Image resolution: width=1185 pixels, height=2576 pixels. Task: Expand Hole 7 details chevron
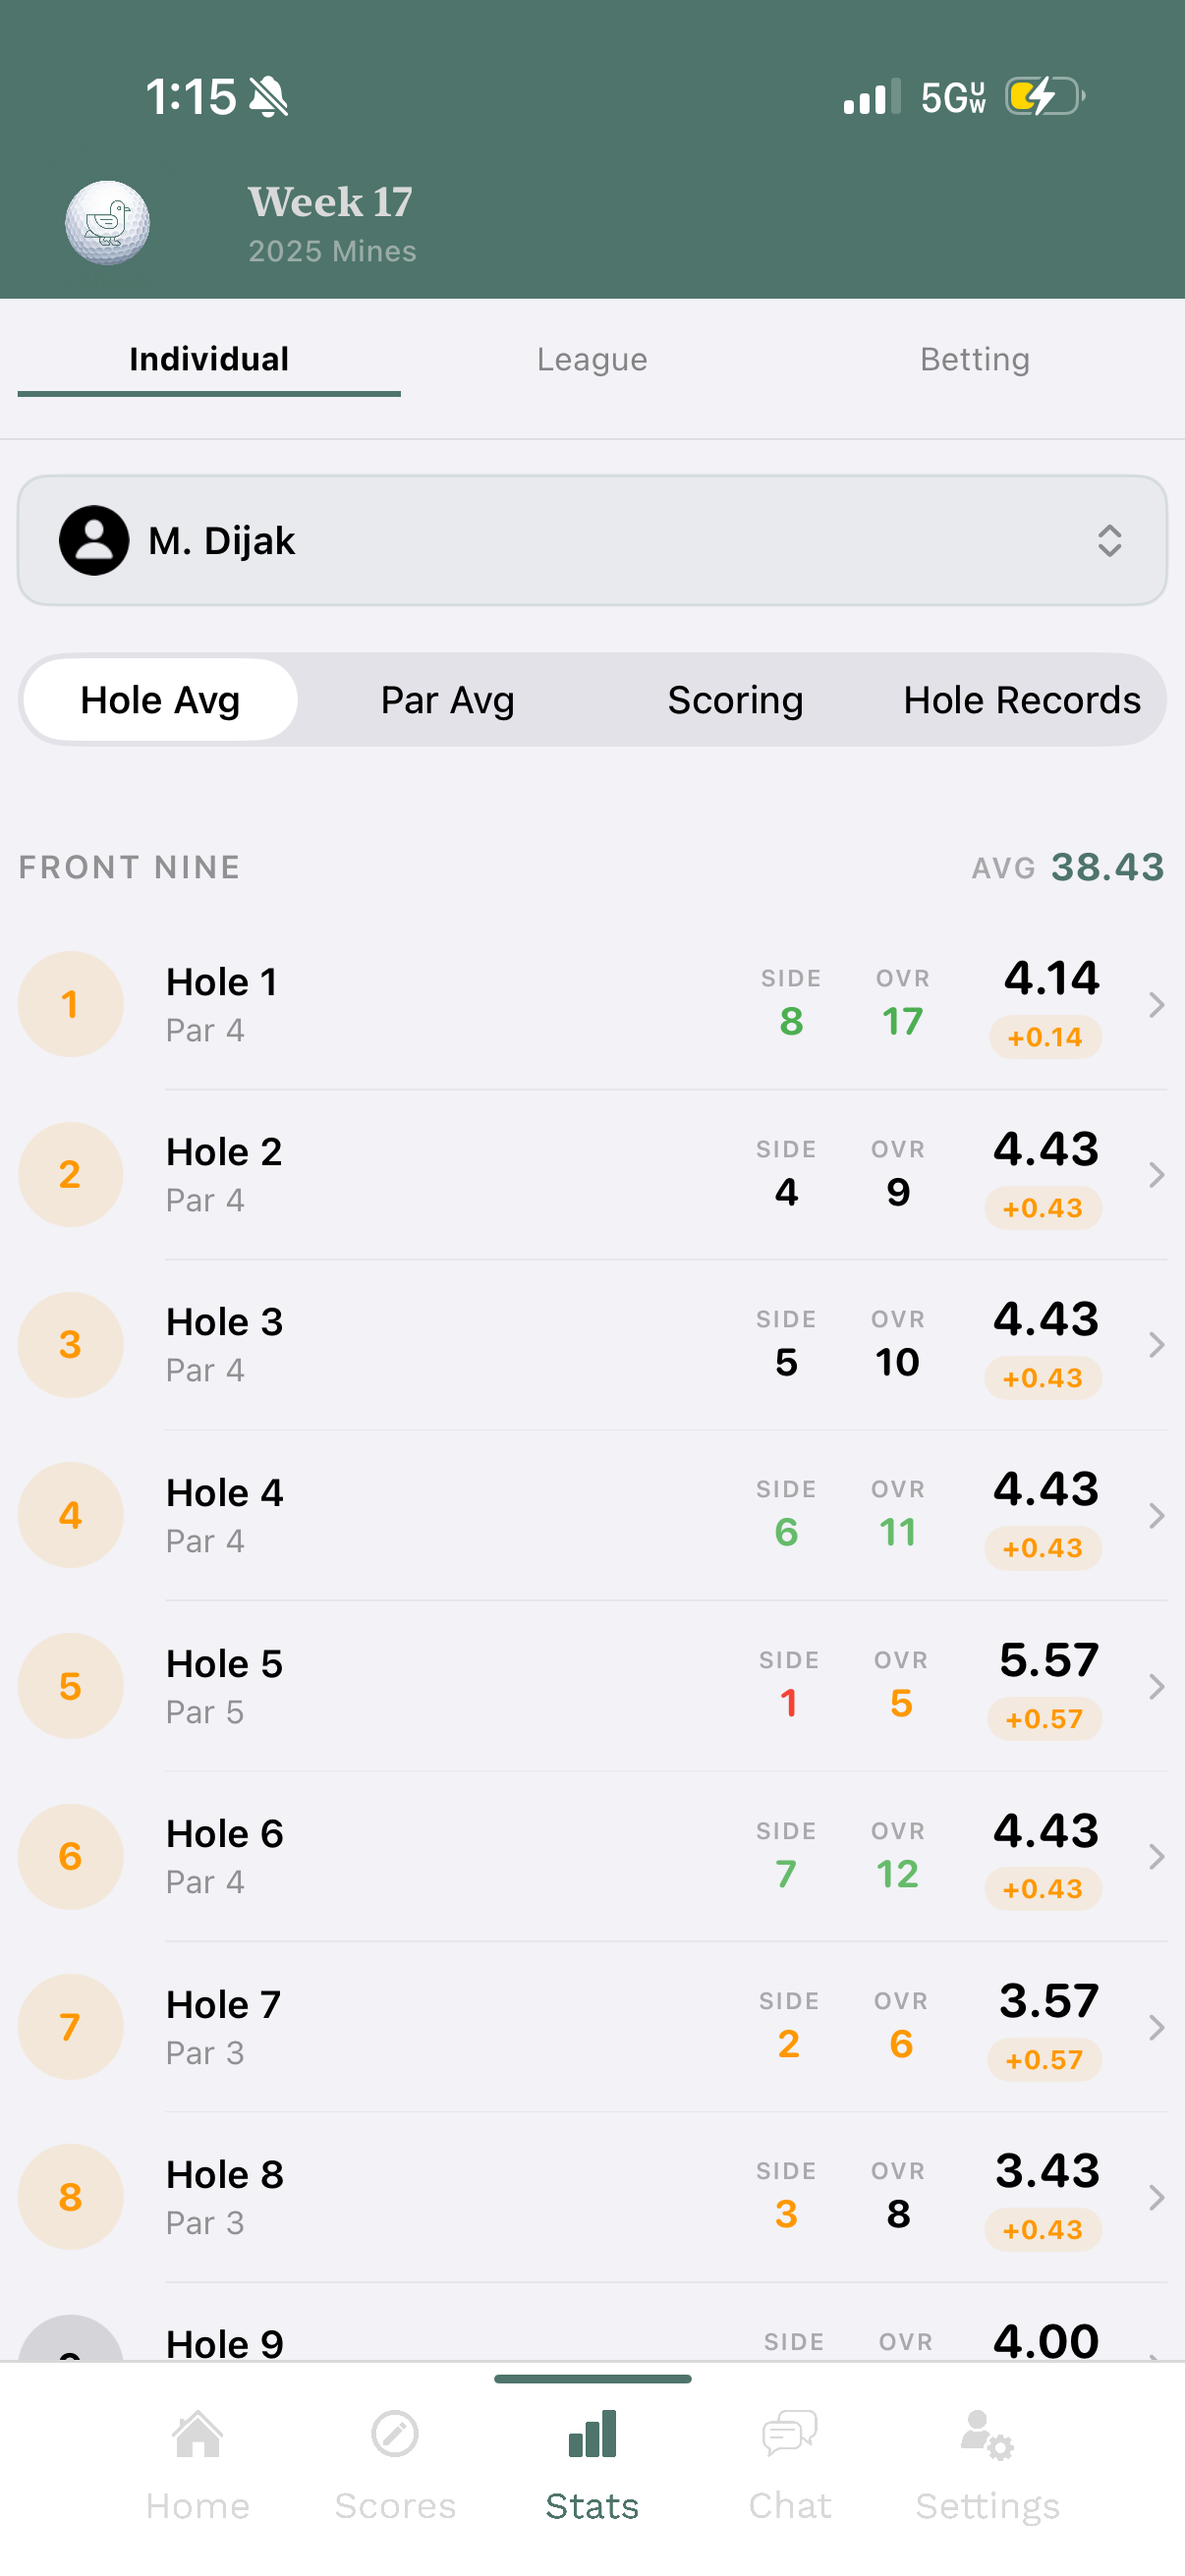pyautogui.click(x=1157, y=2027)
